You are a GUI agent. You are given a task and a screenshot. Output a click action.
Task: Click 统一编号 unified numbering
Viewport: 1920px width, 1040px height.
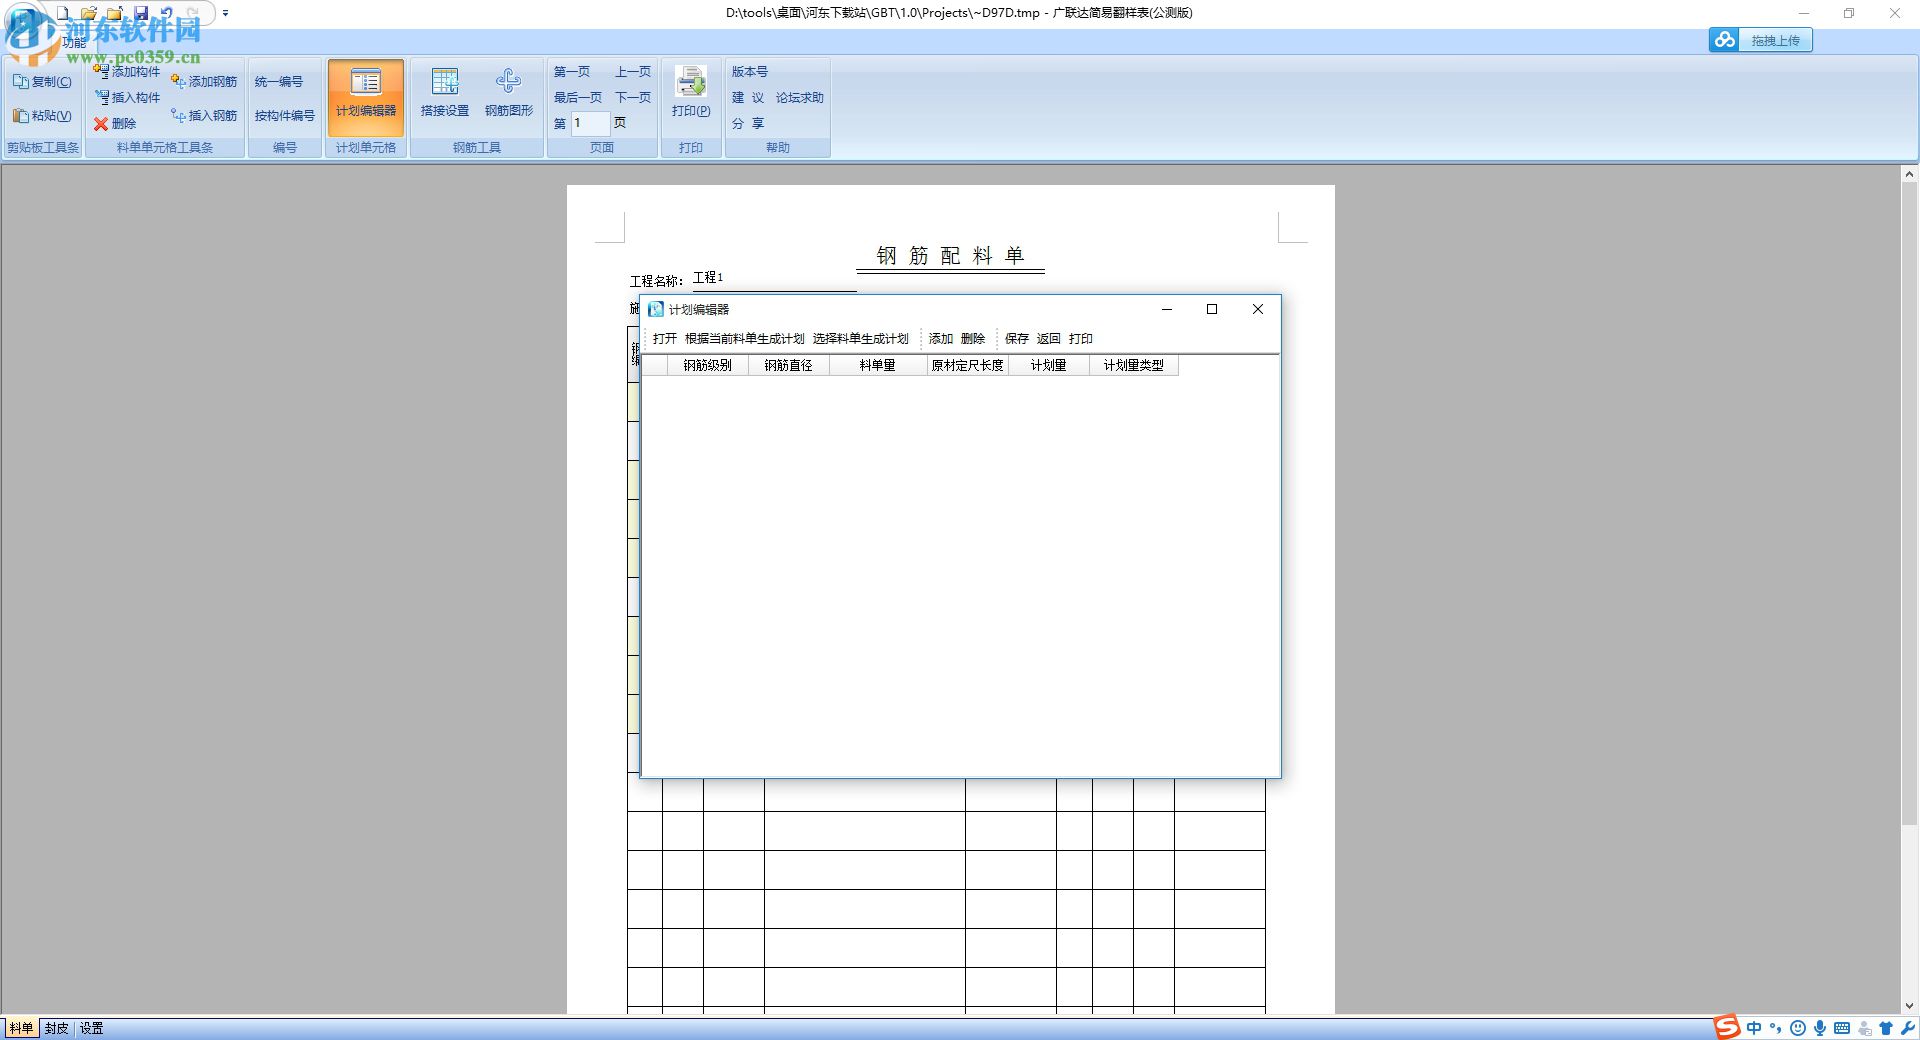[279, 82]
